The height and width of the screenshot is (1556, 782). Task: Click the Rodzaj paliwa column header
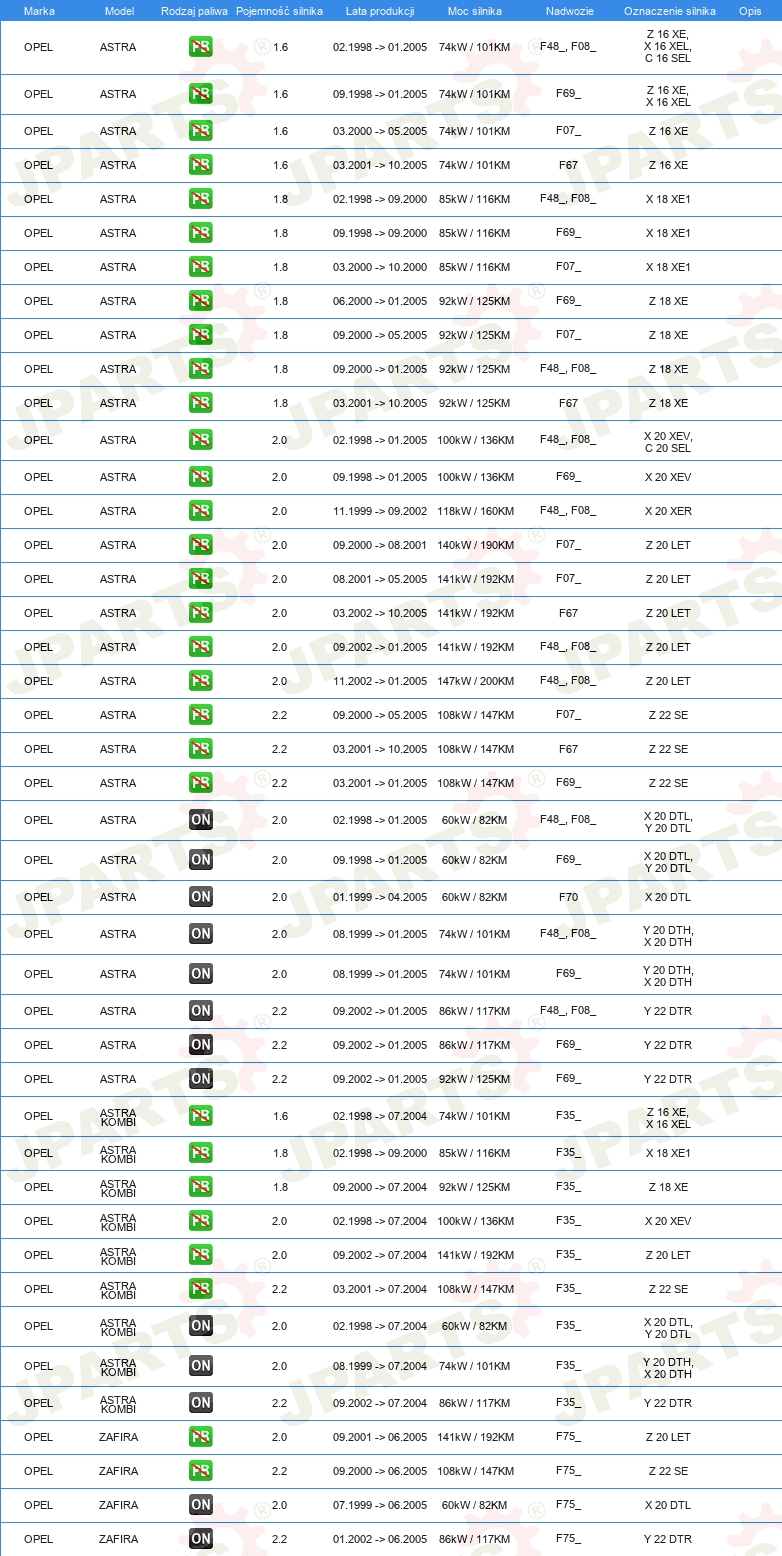point(195,10)
